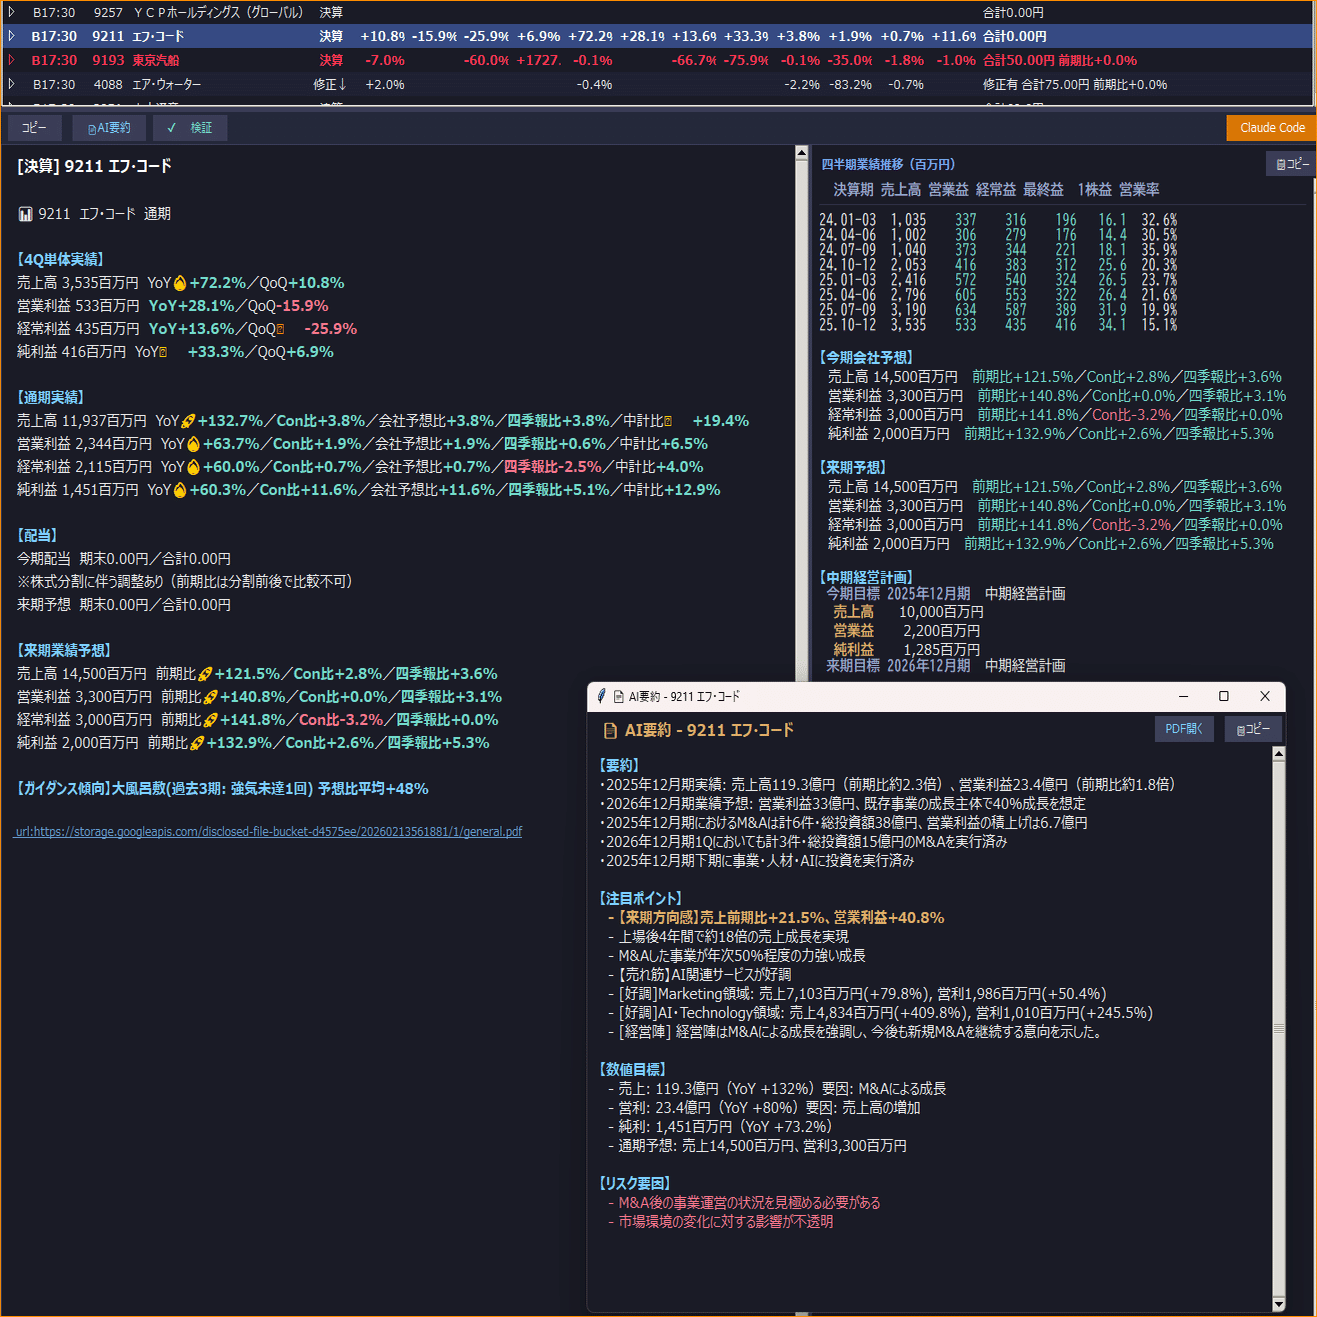Expand the 9193 東京汽船 row arrow
Image resolution: width=1317 pixels, height=1317 pixels.
tap(11, 60)
